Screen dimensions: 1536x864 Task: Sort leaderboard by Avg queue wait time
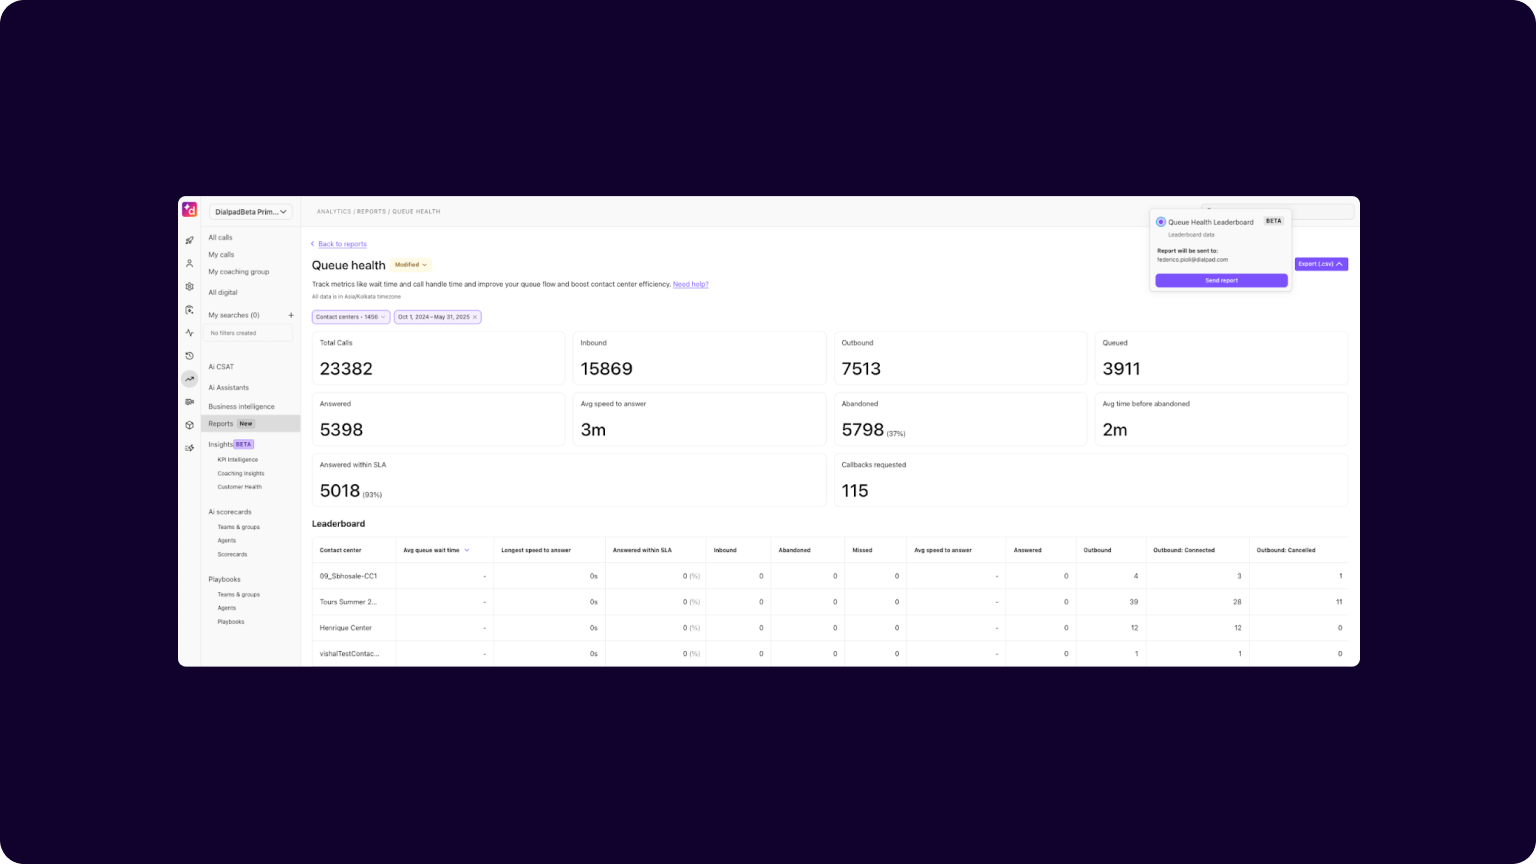(x=435, y=550)
